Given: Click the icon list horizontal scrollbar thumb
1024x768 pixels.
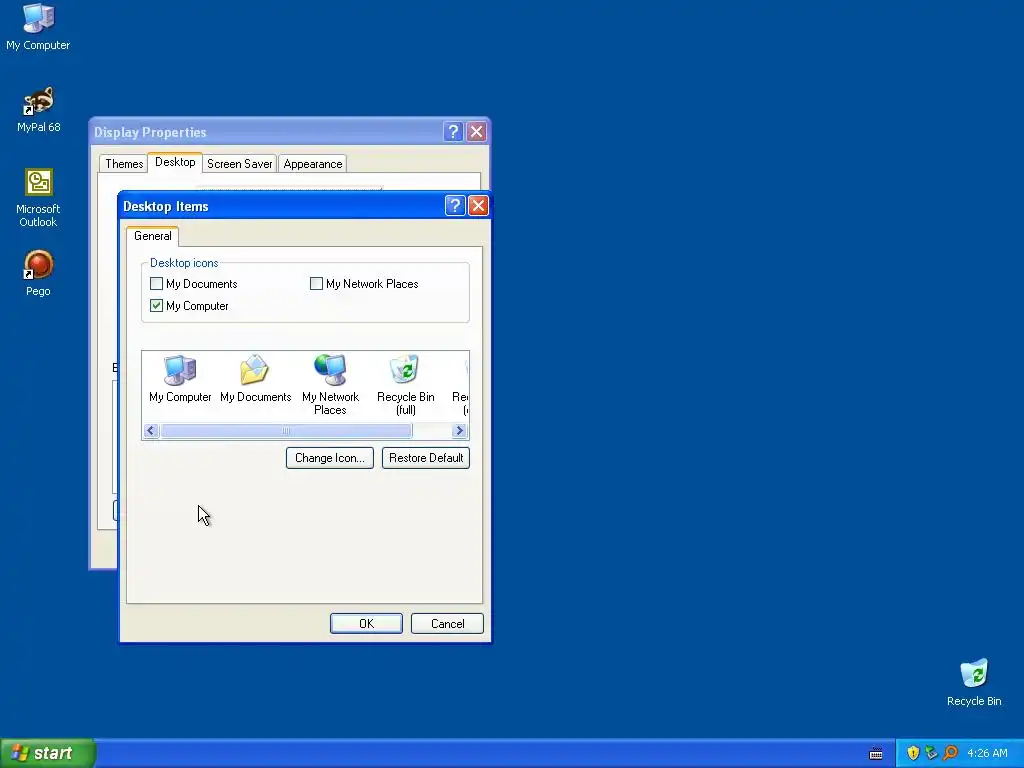Looking at the screenshot, I should tap(286, 430).
